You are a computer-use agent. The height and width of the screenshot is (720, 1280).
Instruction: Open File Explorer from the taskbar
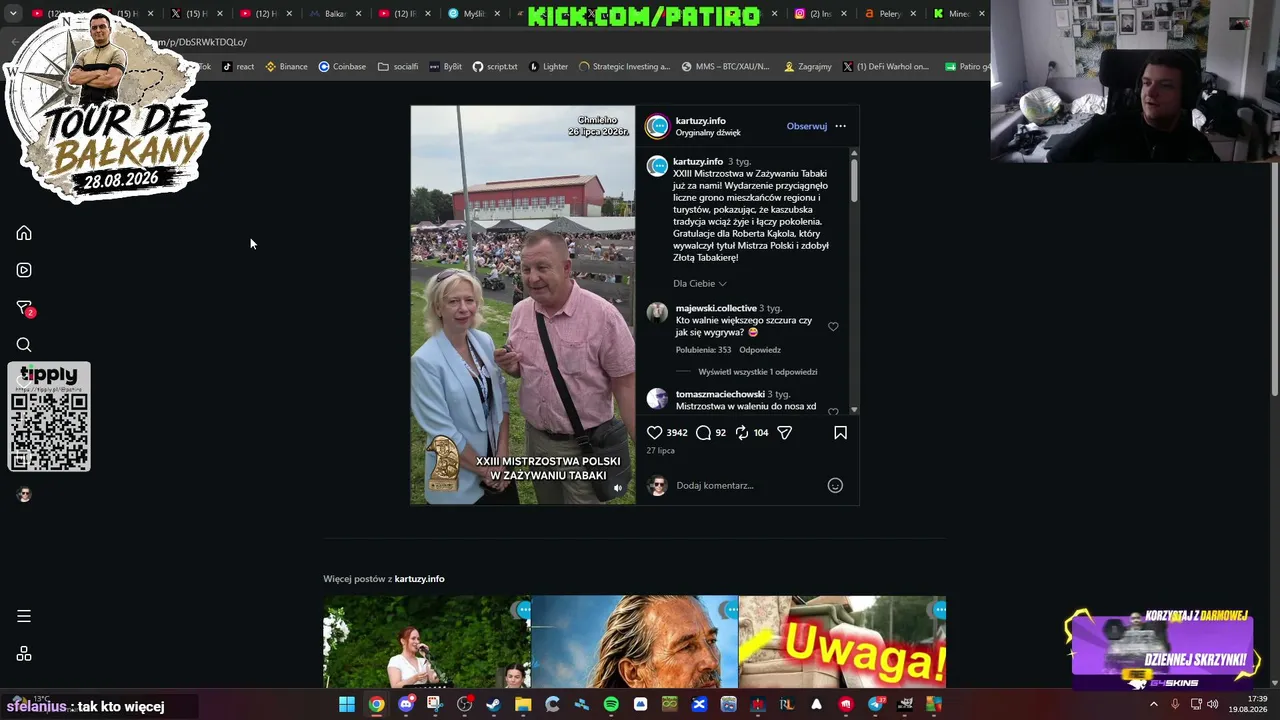(x=523, y=704)
